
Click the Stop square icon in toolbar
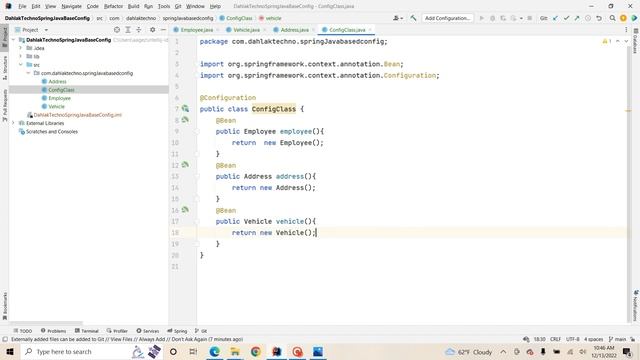pyautogui.click(x=529, y=18)
